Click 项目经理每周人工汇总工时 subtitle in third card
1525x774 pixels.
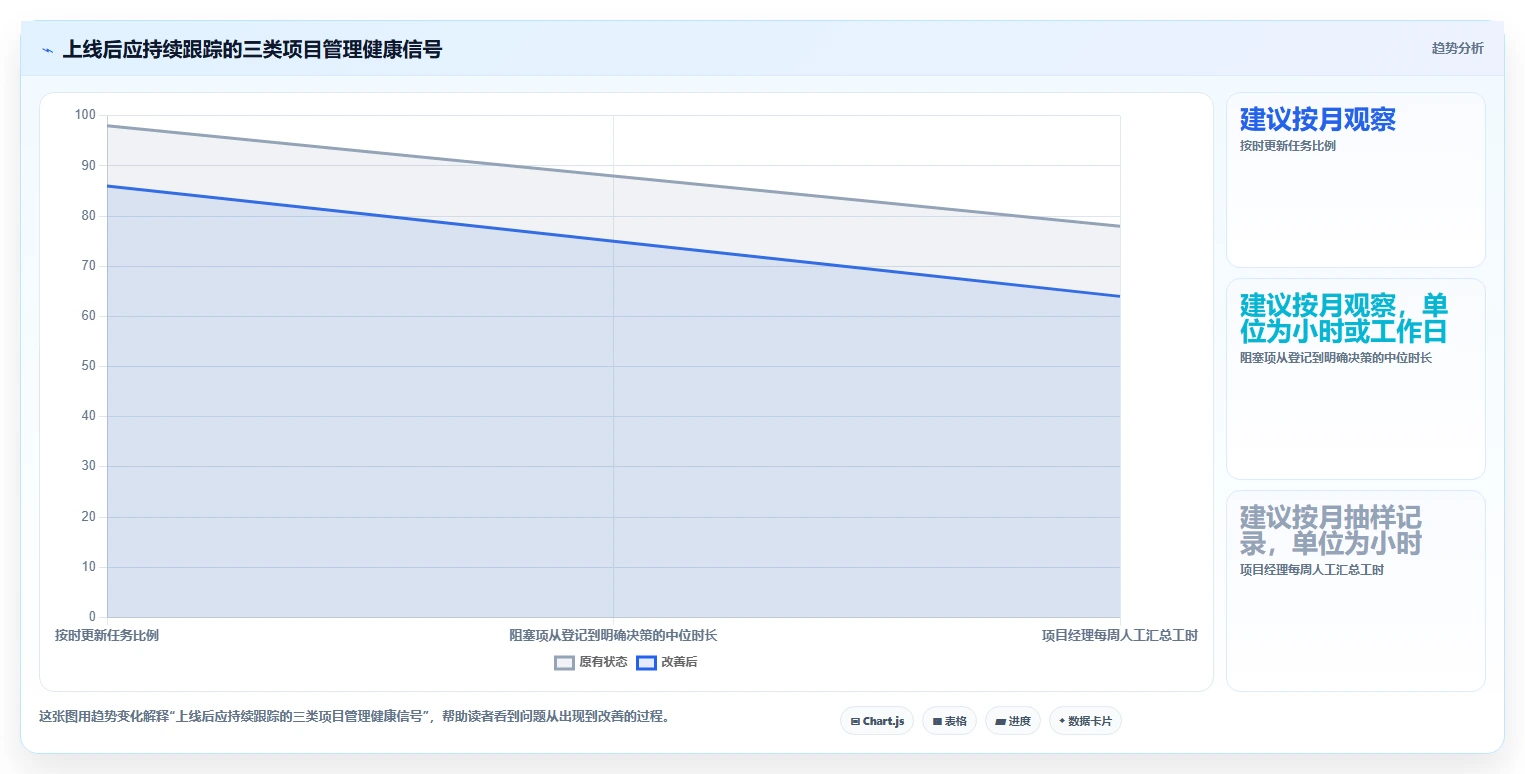[1312, 570]
